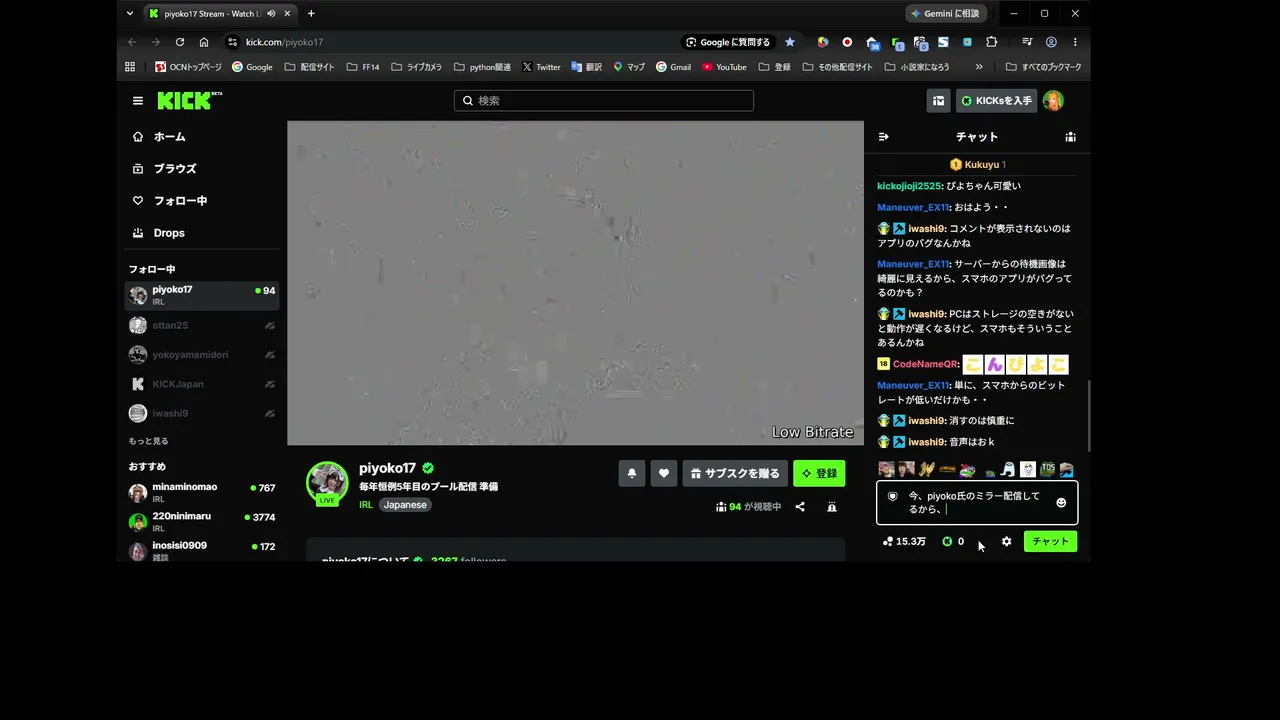Click the サブスクを贈る gift button

(736, 473)
